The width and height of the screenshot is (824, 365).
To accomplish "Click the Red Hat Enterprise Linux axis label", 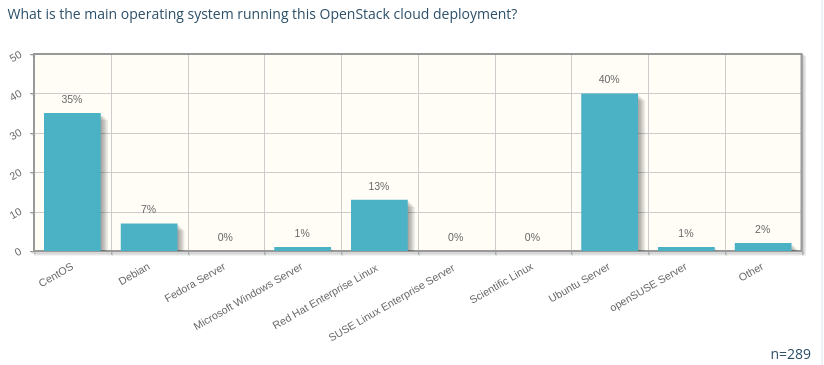I will coord(326,296).
